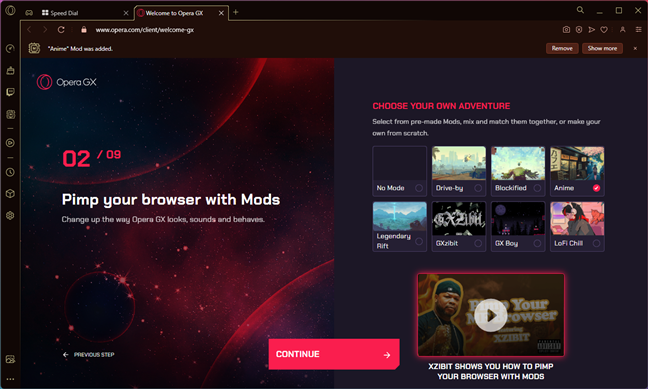Viewport: 648px width, 389px height.
Task: Click the LoFi Chill thumbnail image
Action: [x=577, y=218]
